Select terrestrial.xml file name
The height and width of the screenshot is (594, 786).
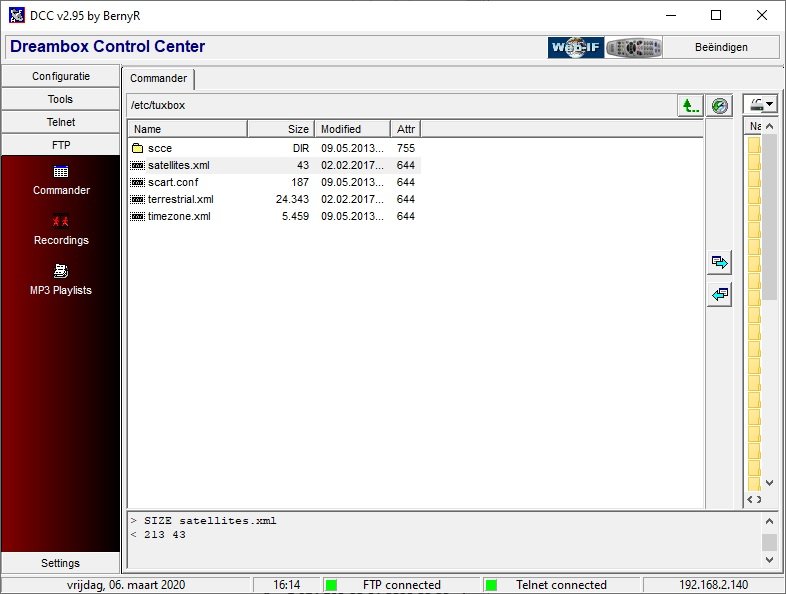[180, 200]
